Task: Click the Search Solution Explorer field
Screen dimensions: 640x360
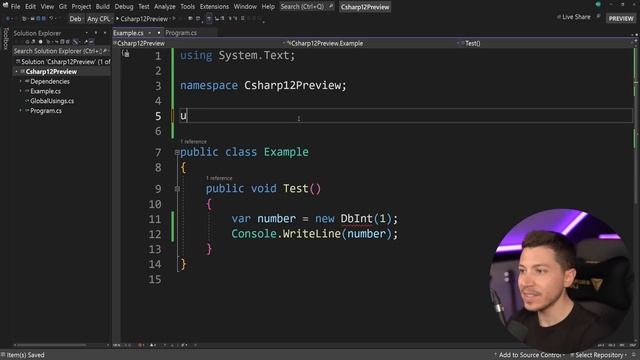Action: tap(61, 51)
